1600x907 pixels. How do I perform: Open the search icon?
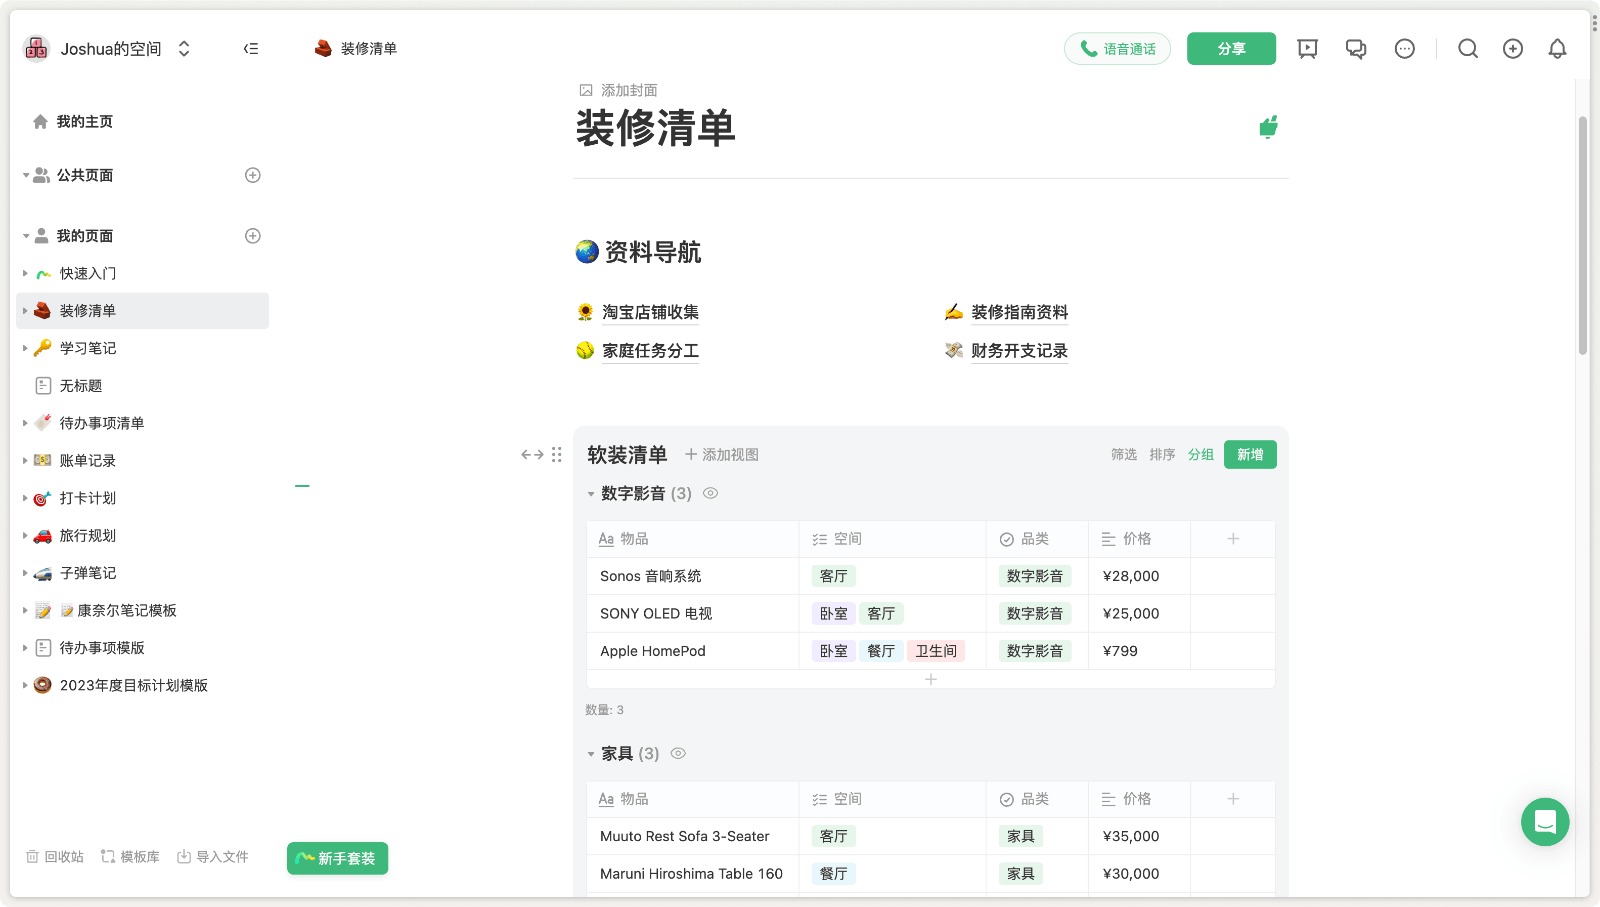tap(1468, 48)
